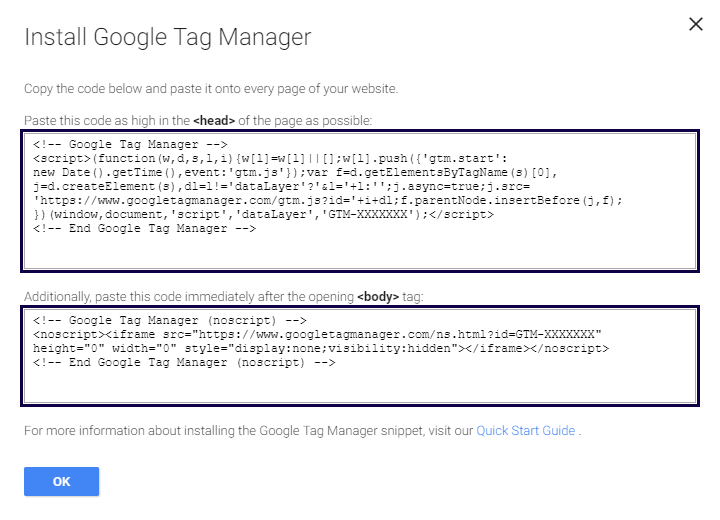Image resolution: width=720 pixels, height=520 pixels.
Task: Click the bold <head> word in the instructions
Action: 214,120
